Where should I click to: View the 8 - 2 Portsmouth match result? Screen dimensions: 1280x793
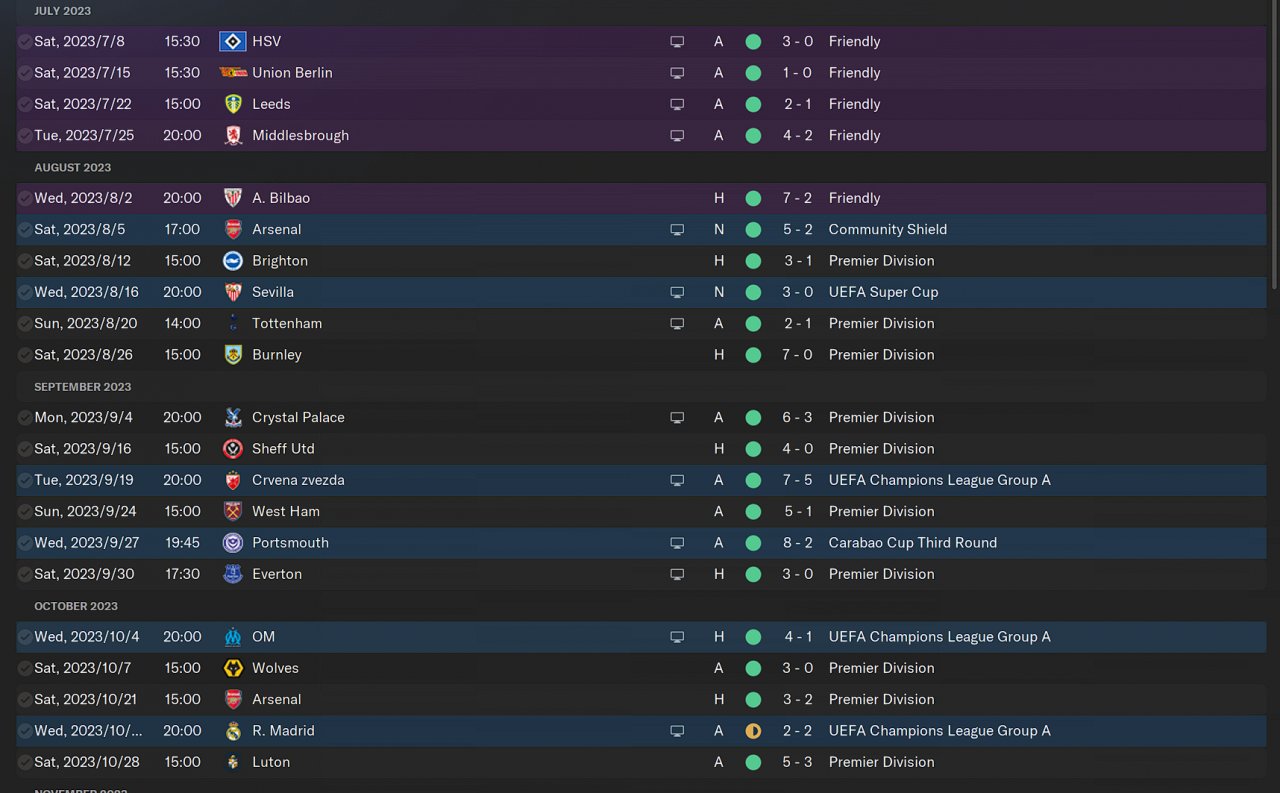click(x=797, y=543)
